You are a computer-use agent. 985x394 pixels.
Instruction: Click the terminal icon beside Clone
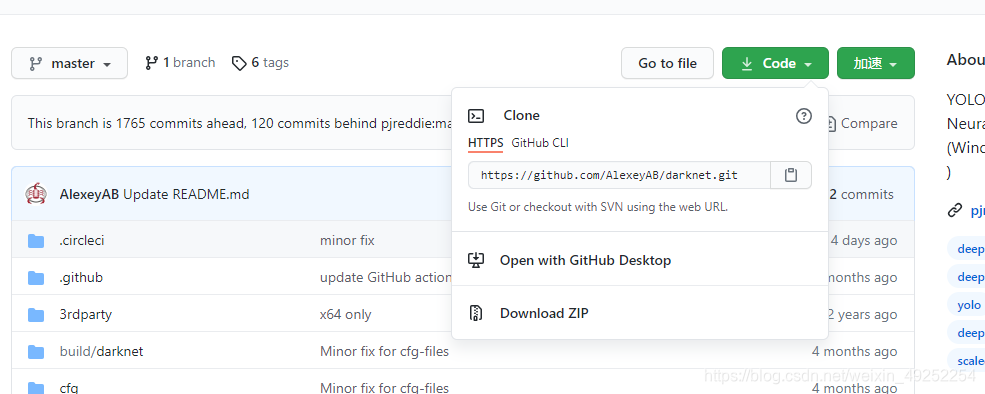476,116
